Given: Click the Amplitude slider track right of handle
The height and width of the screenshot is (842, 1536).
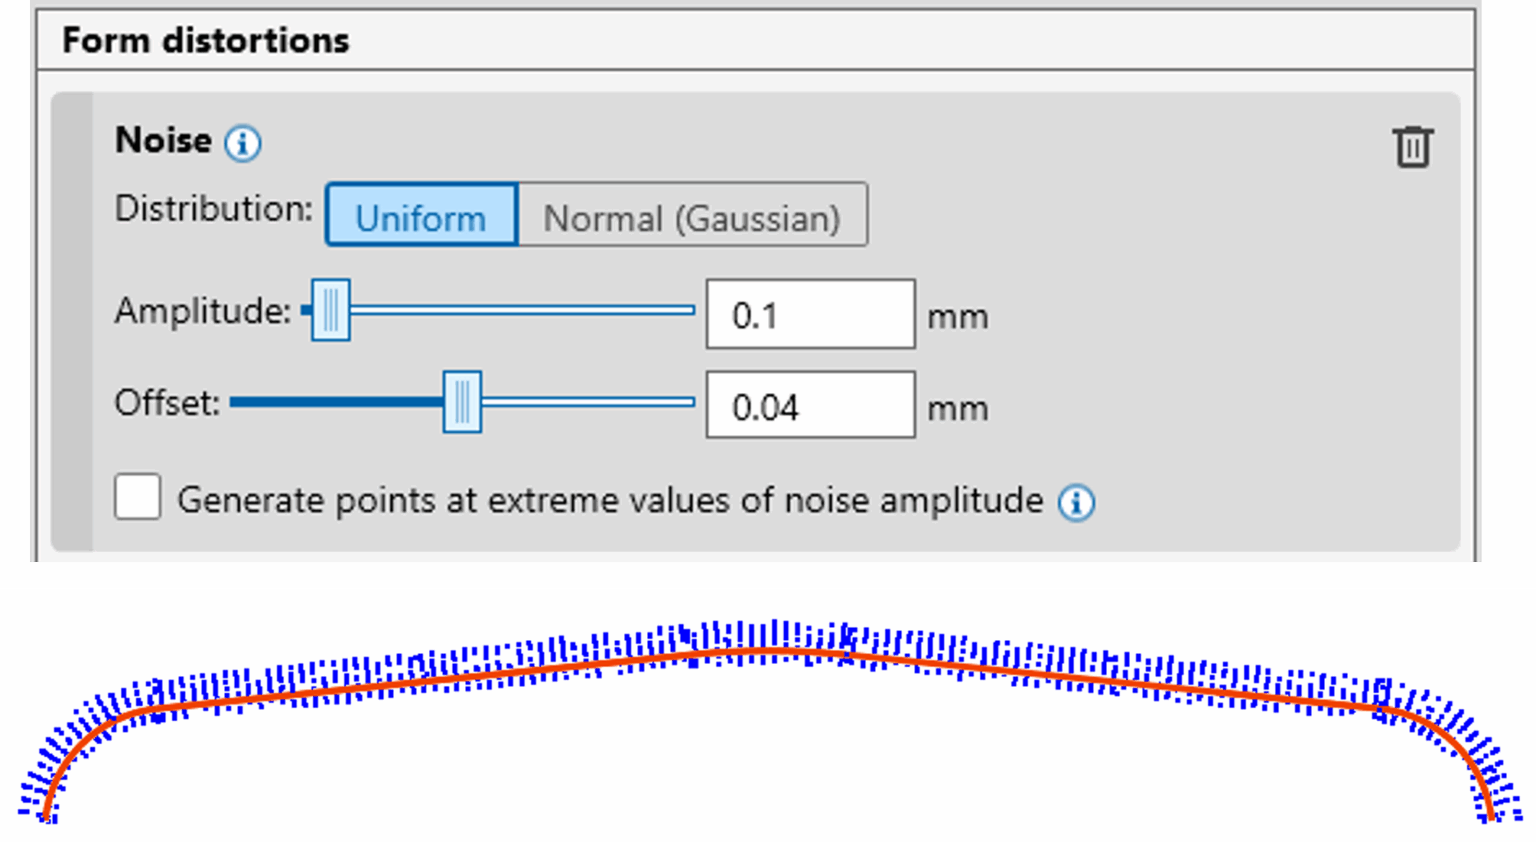Looking at the screenshot, I should pos(520,310).
